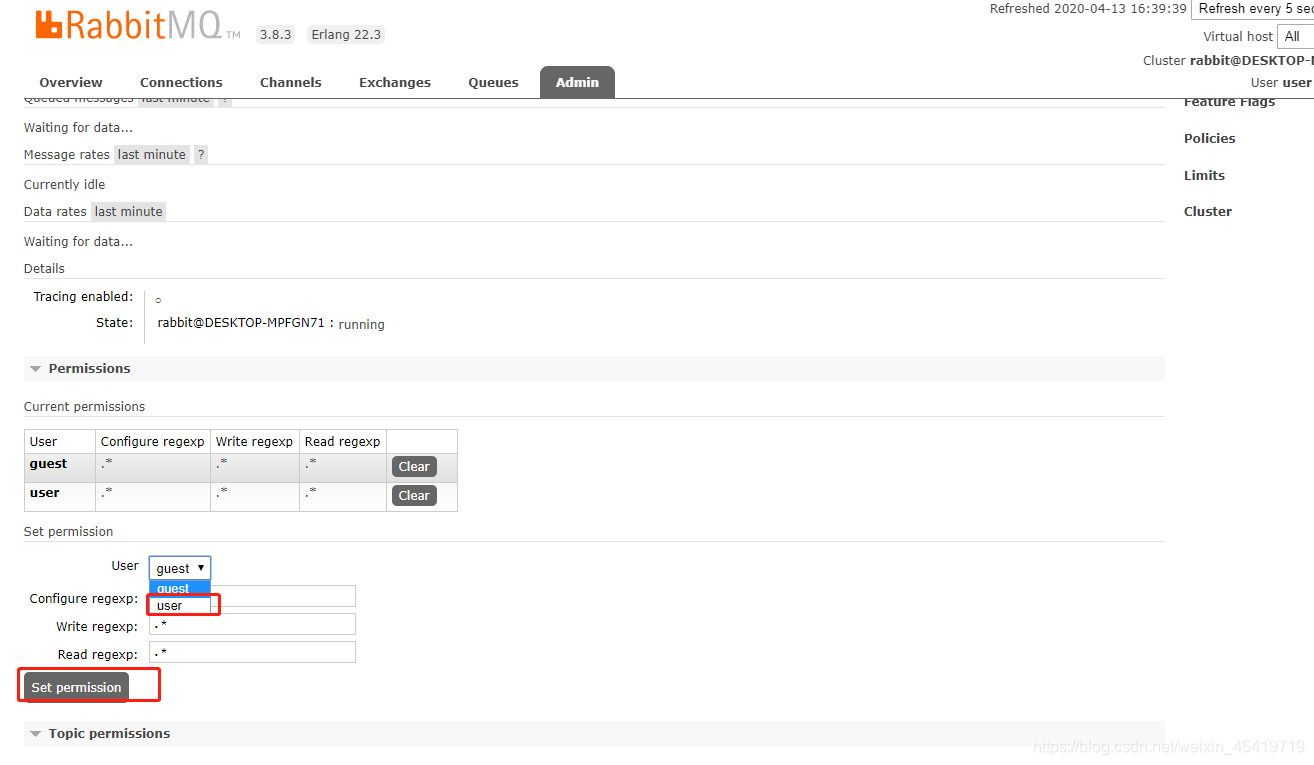
Task: Open the User select dropdown
Action: 180,568
